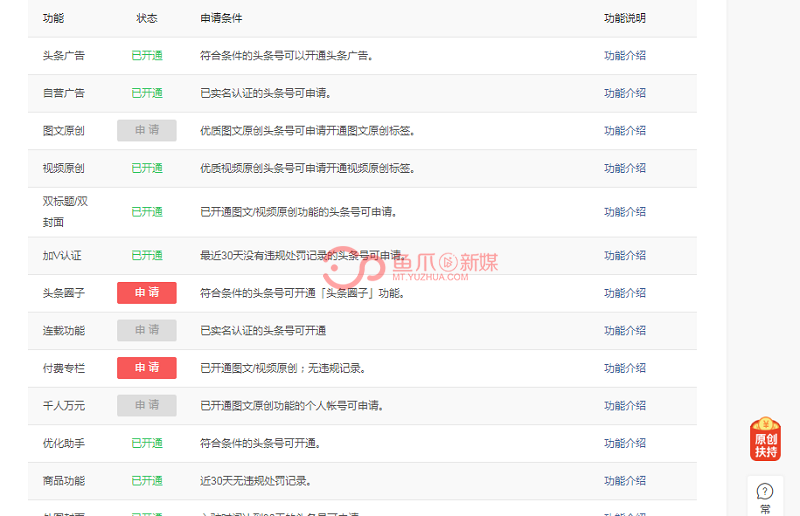800x516 pixels.
Task: Click condition text 已开通图文/视频原创；无违规记录
Action: [283, 368]
